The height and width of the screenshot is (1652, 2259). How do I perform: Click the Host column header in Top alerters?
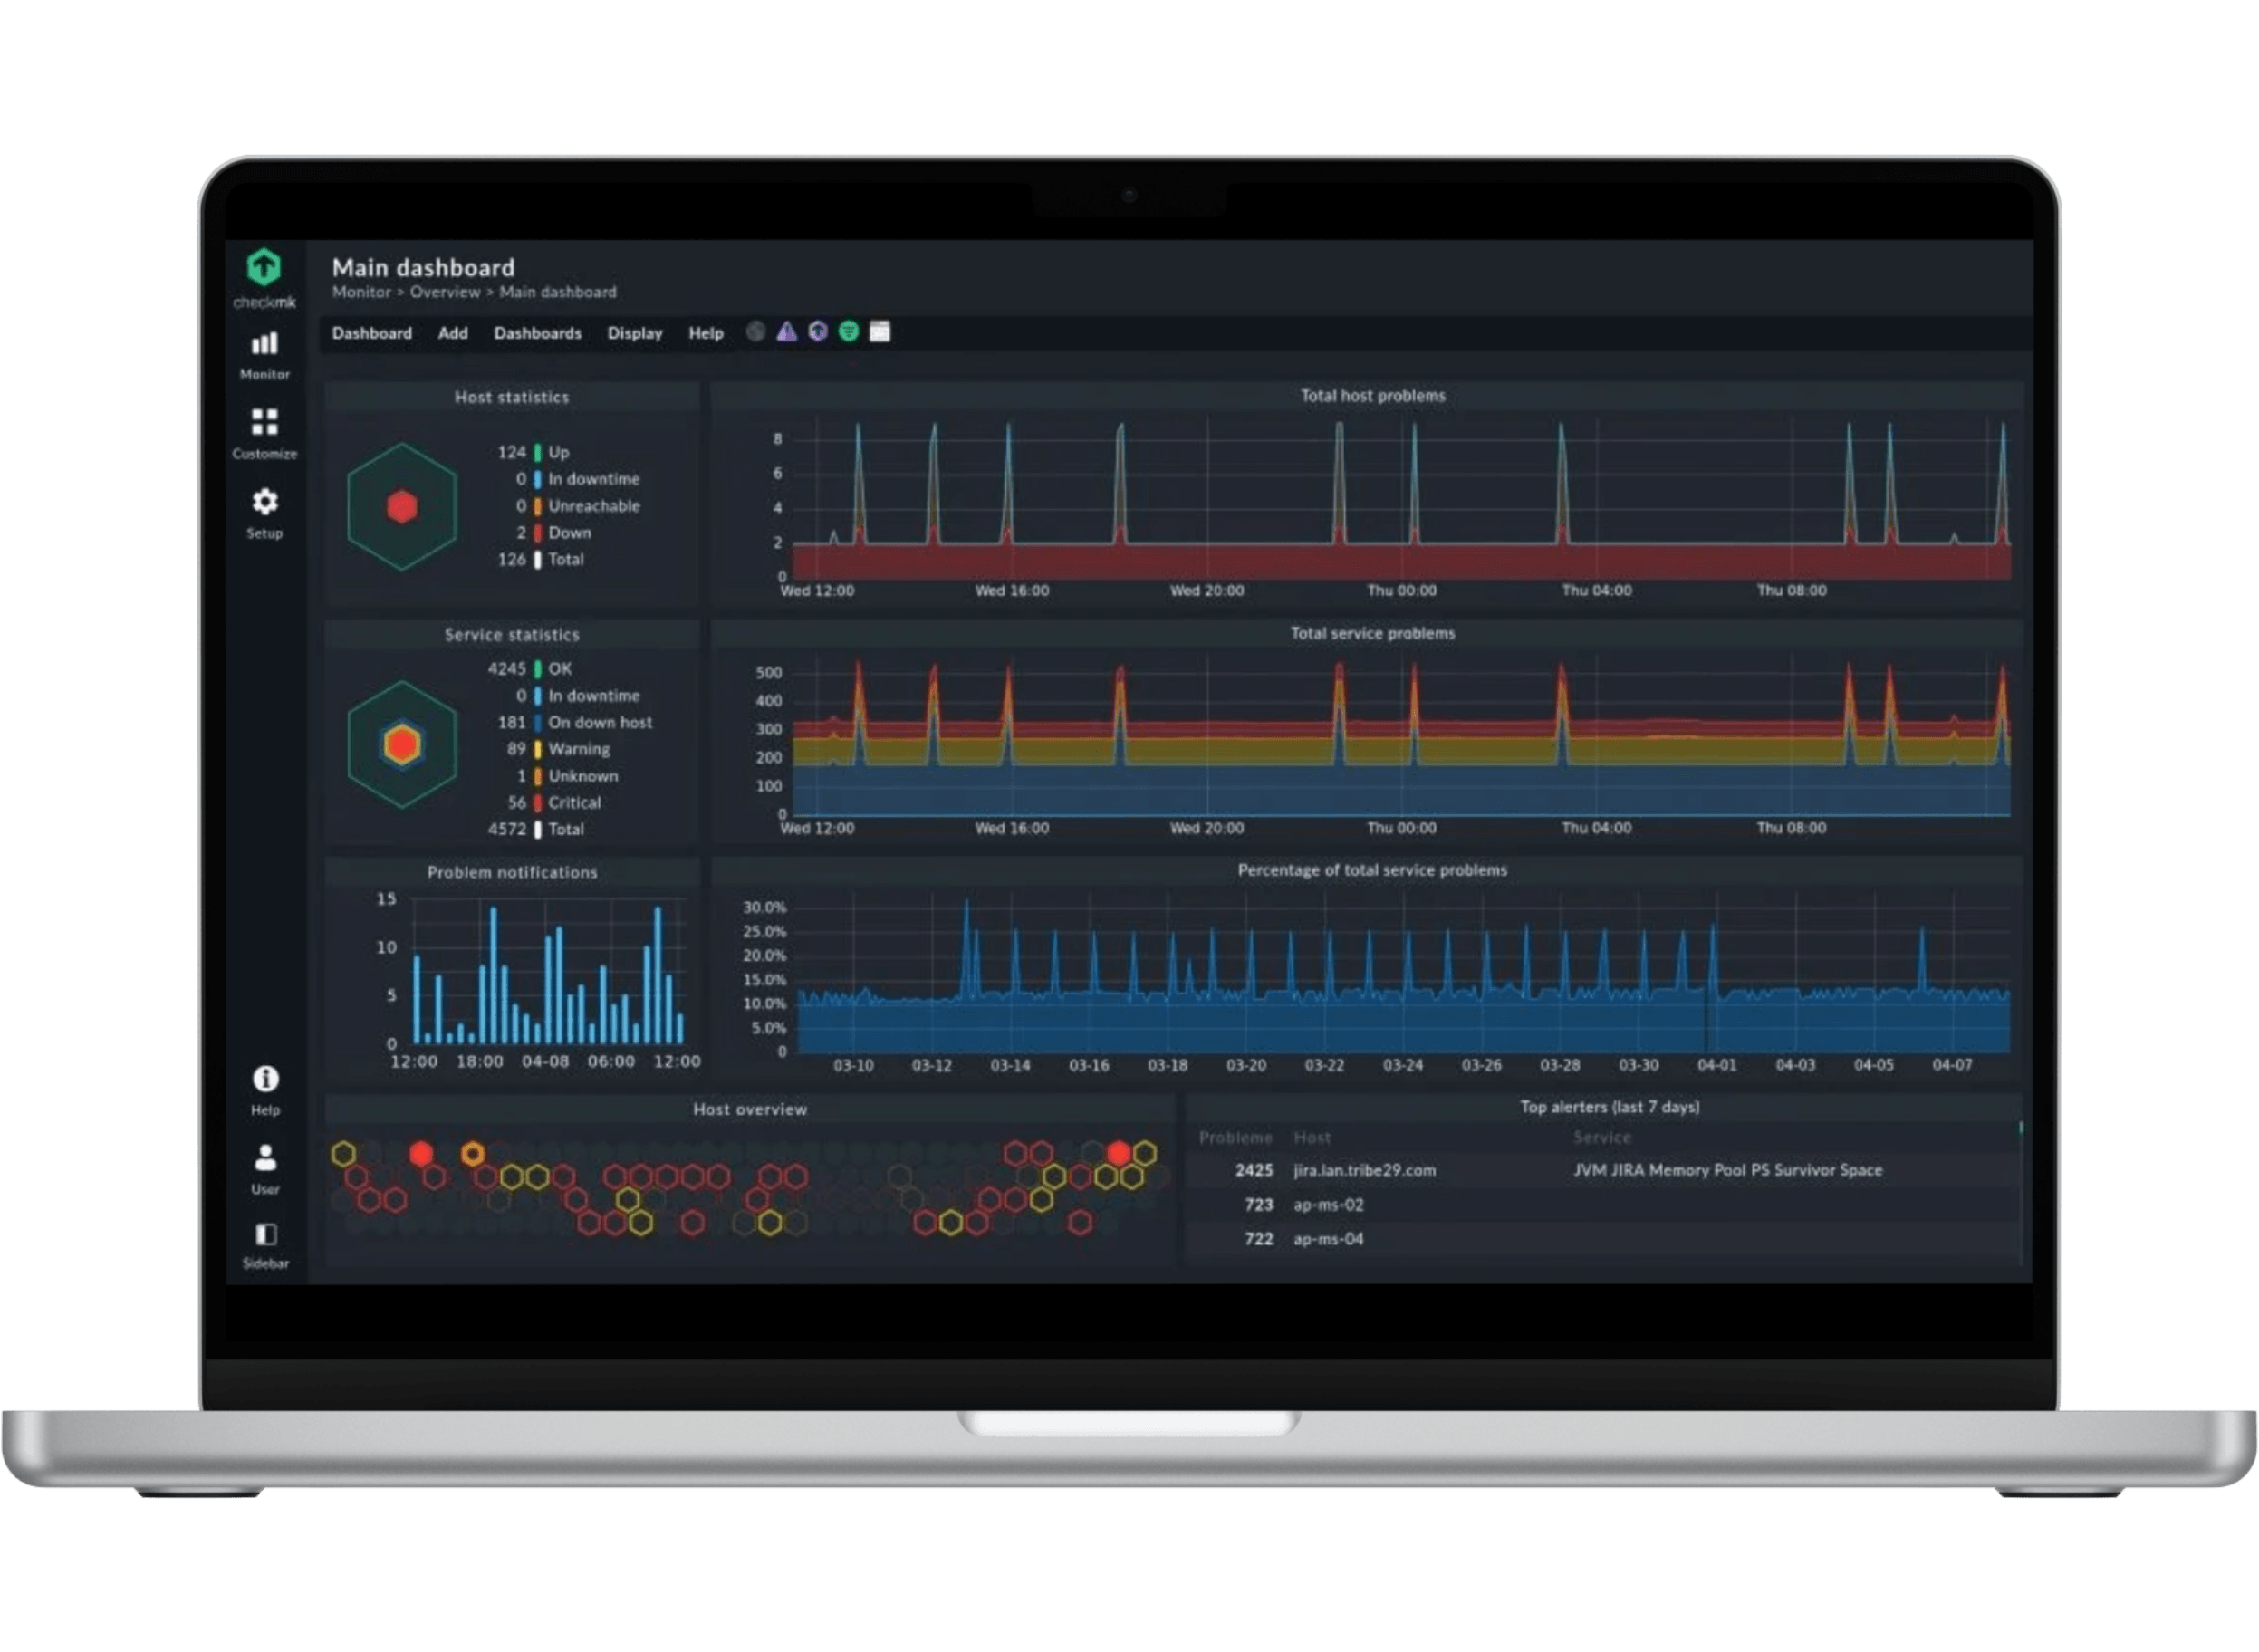1312,1139
